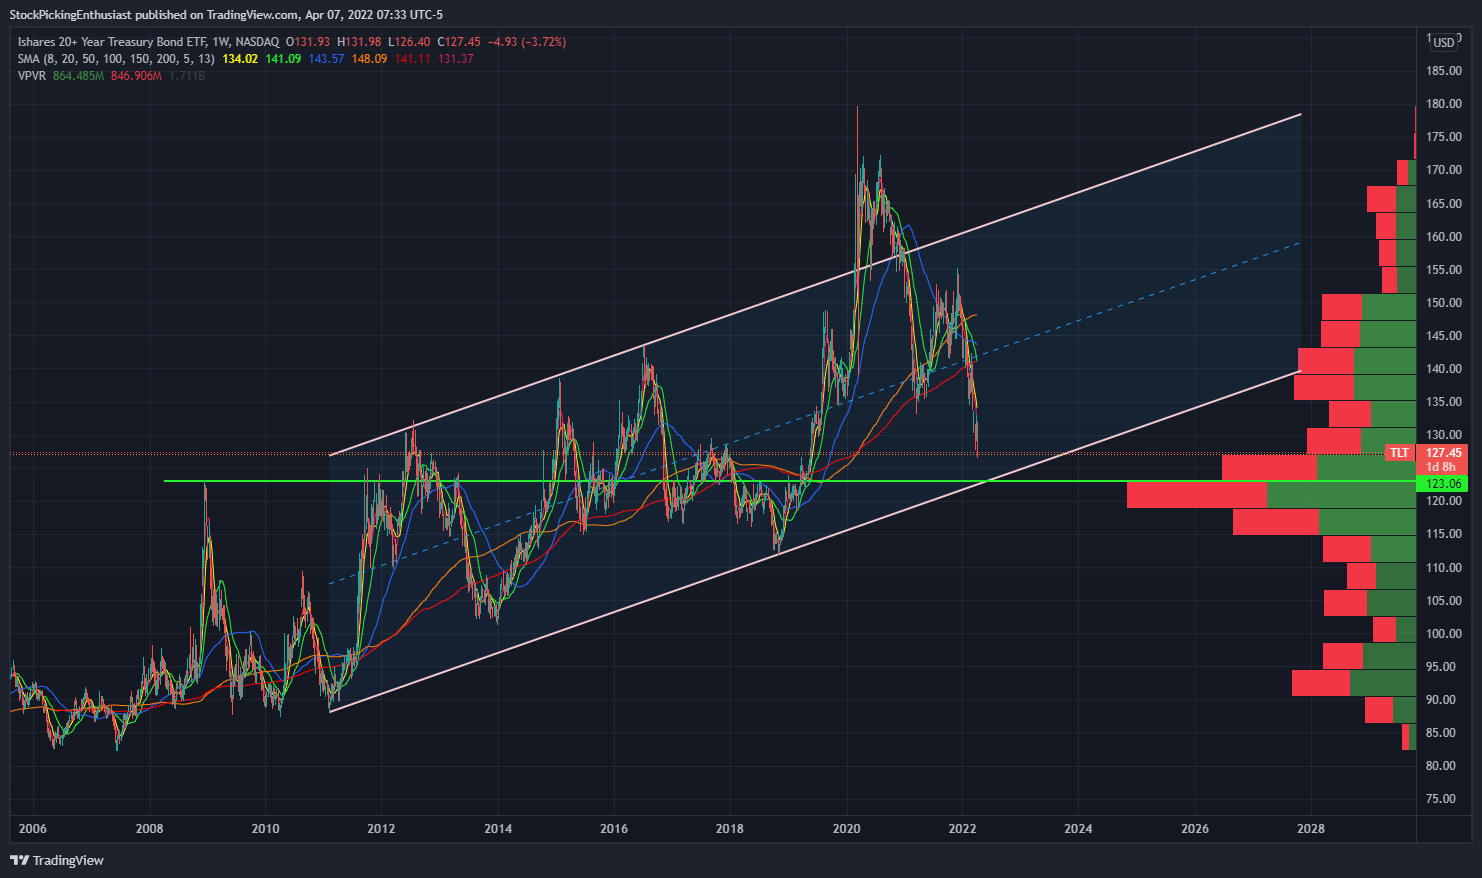
Task: Click the 2006 year label on time axis
Action: pyautogui.click(x=33, y=829)
